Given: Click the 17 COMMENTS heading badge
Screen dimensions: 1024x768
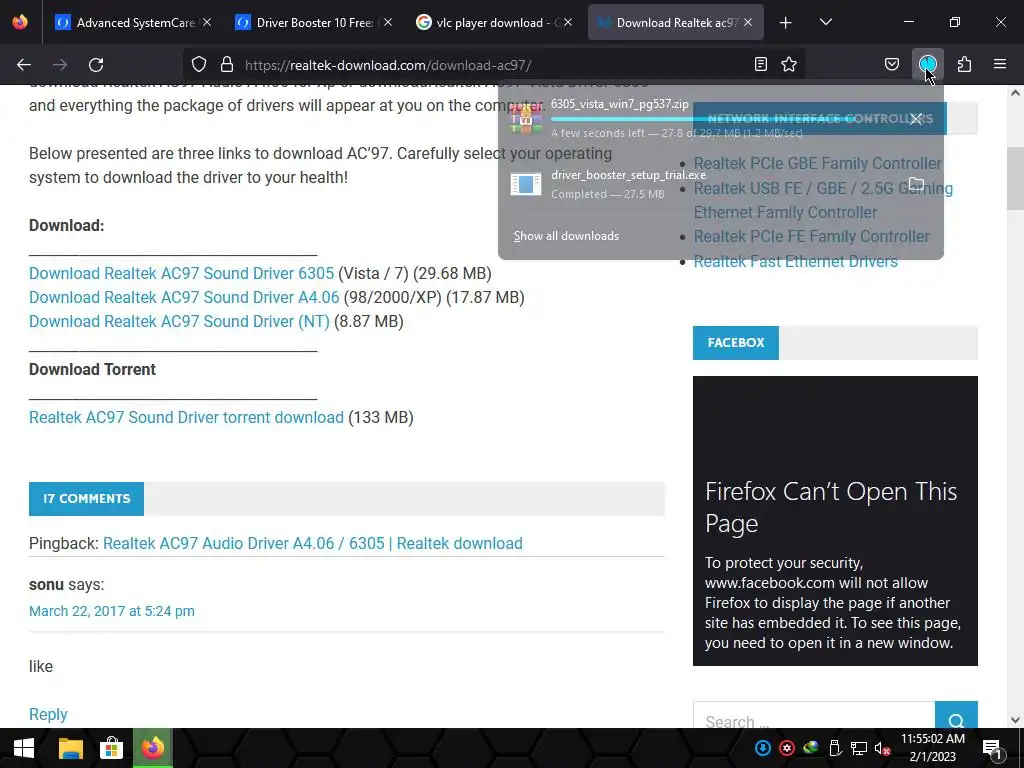Looking at the screenshot, I should (x=86, y=499).
